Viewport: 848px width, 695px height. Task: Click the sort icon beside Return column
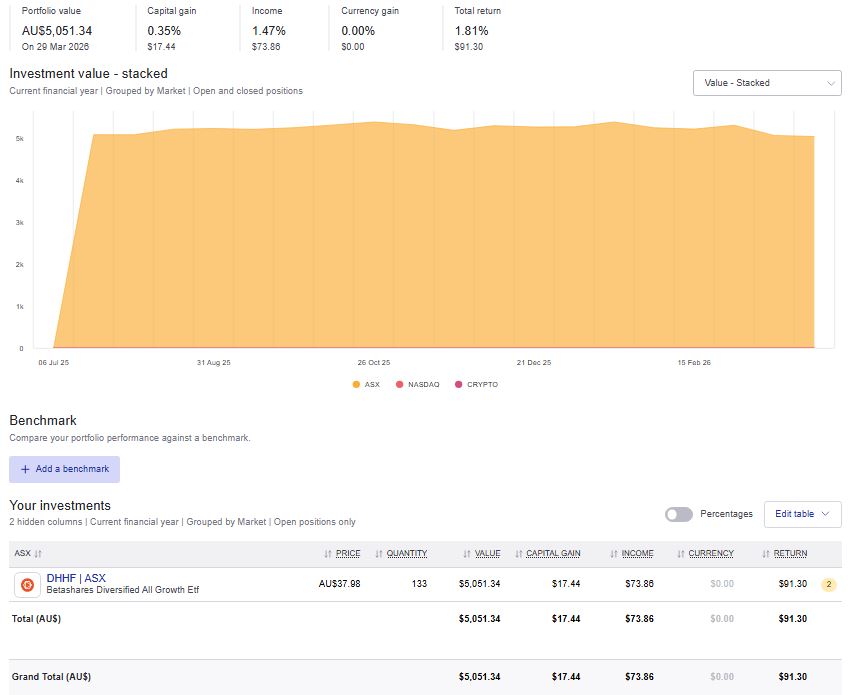pos(766,554)
